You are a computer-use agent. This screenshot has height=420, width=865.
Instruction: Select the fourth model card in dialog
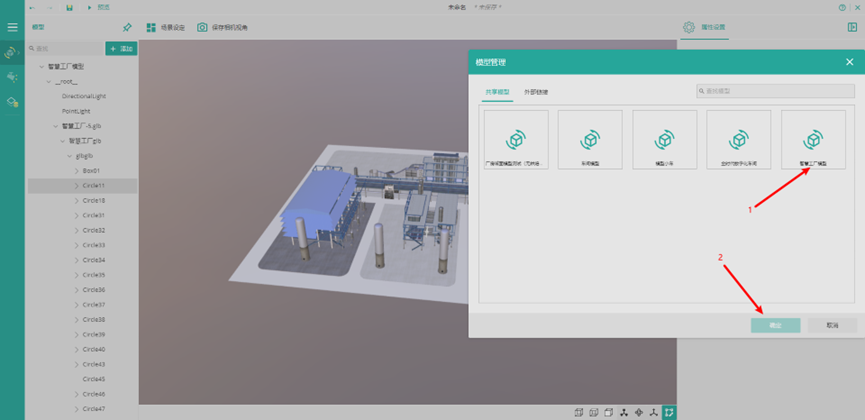pos(739,140)
